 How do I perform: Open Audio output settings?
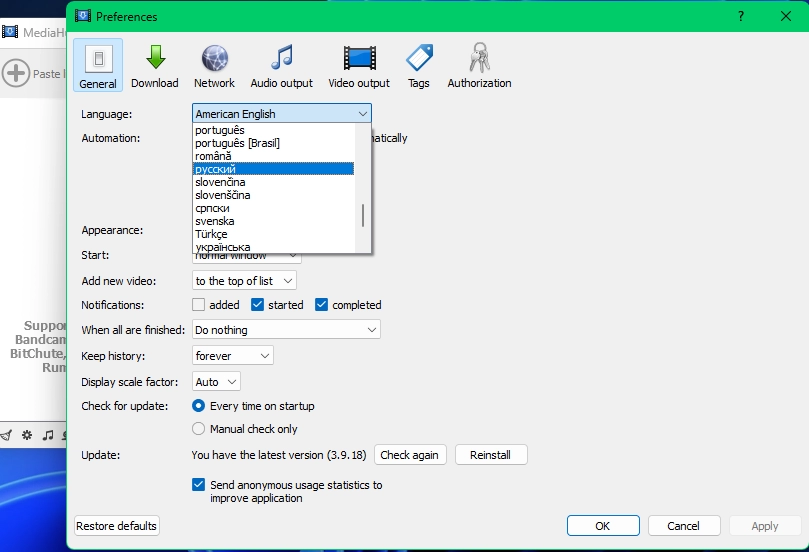[x=281, y=66]
